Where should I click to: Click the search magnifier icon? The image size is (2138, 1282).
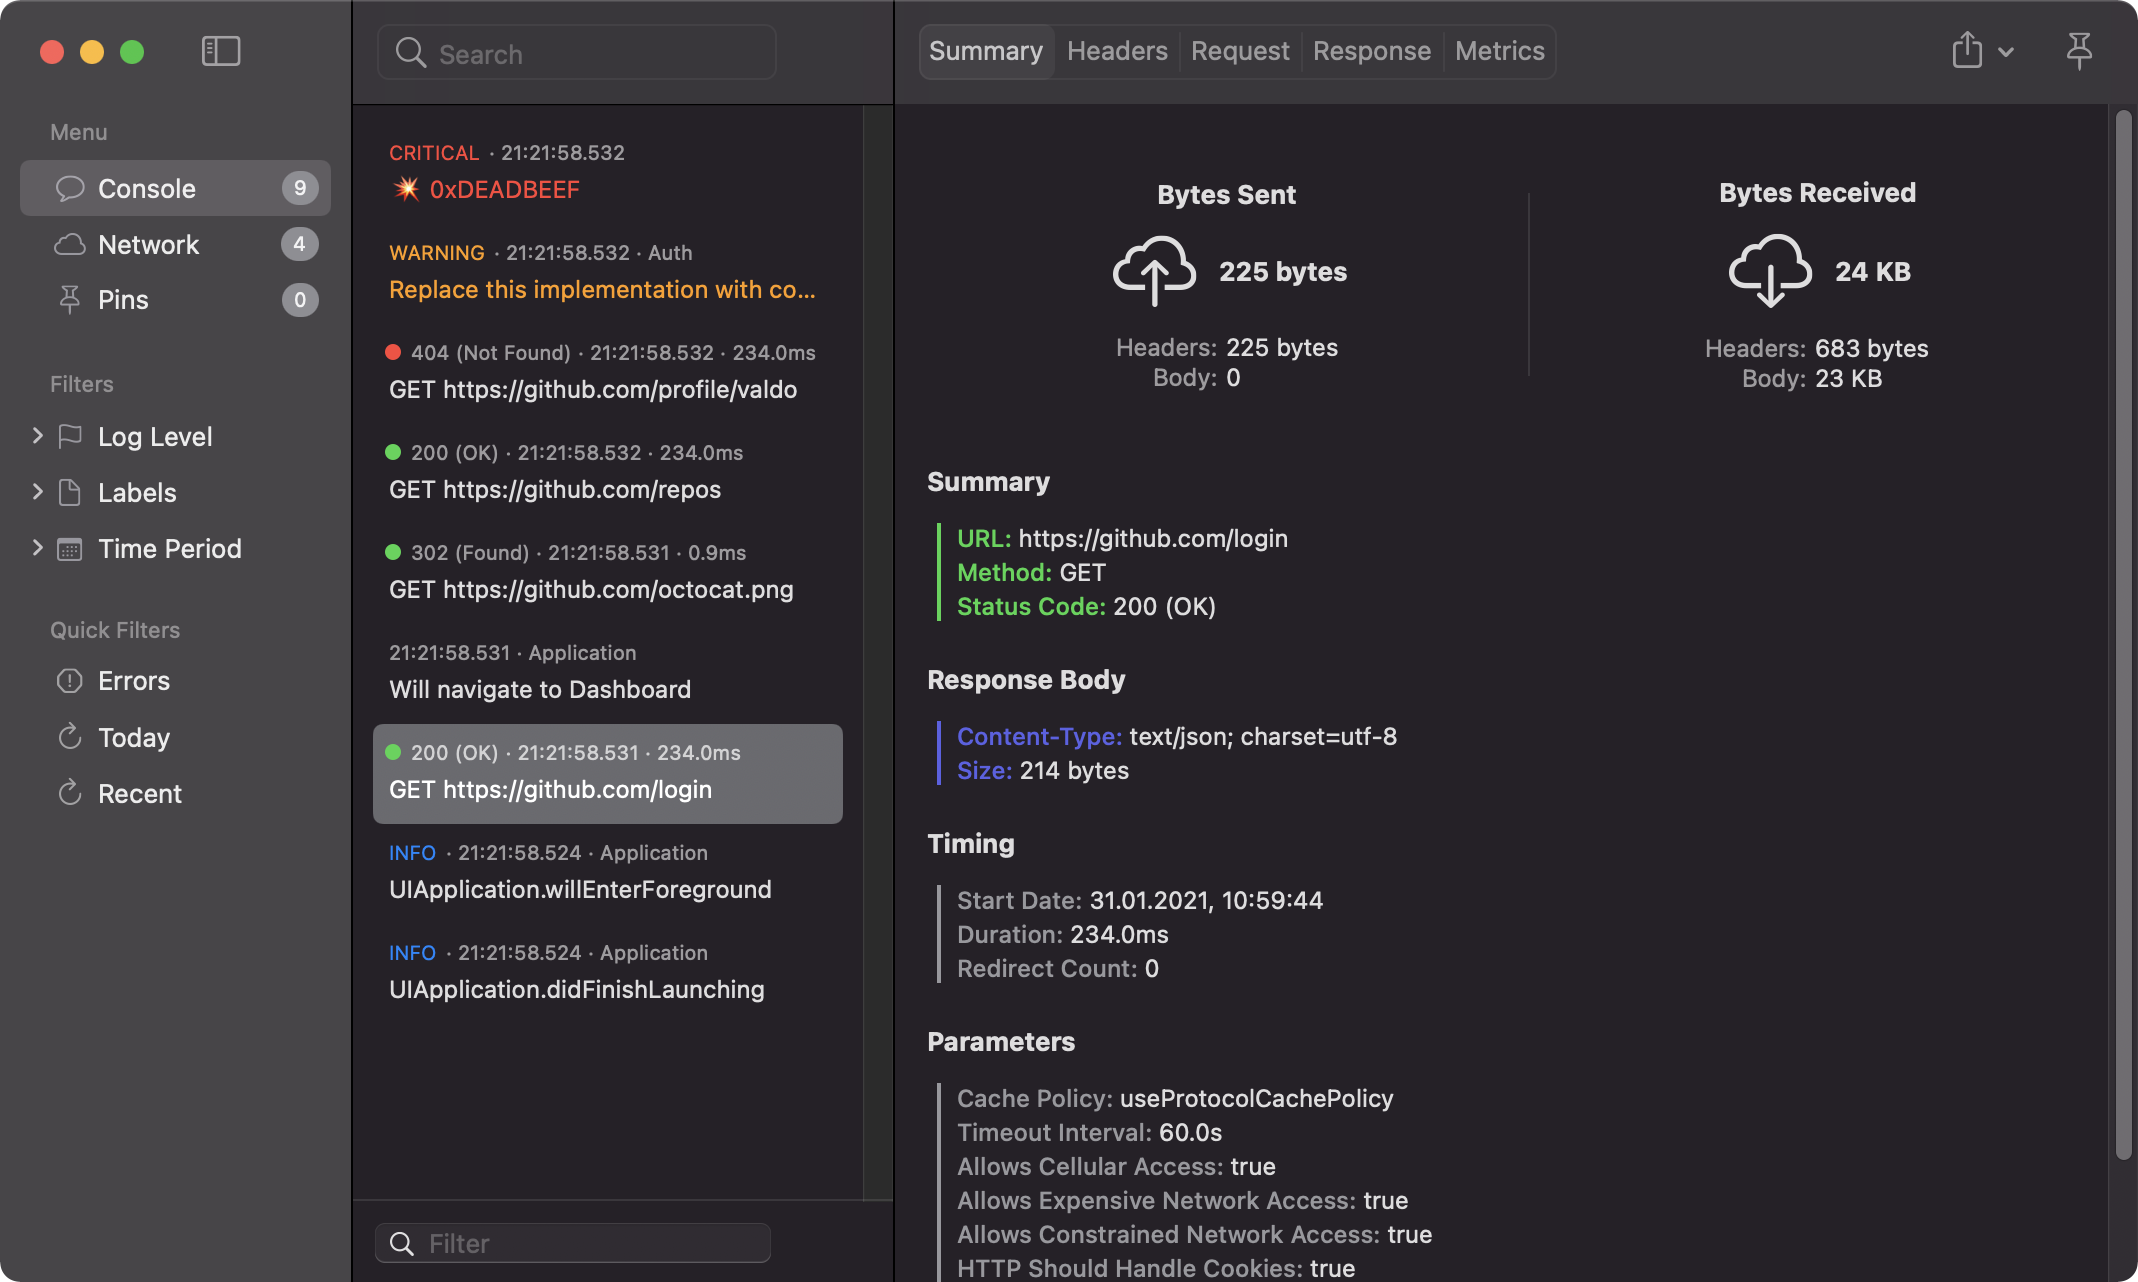[410, 53]
